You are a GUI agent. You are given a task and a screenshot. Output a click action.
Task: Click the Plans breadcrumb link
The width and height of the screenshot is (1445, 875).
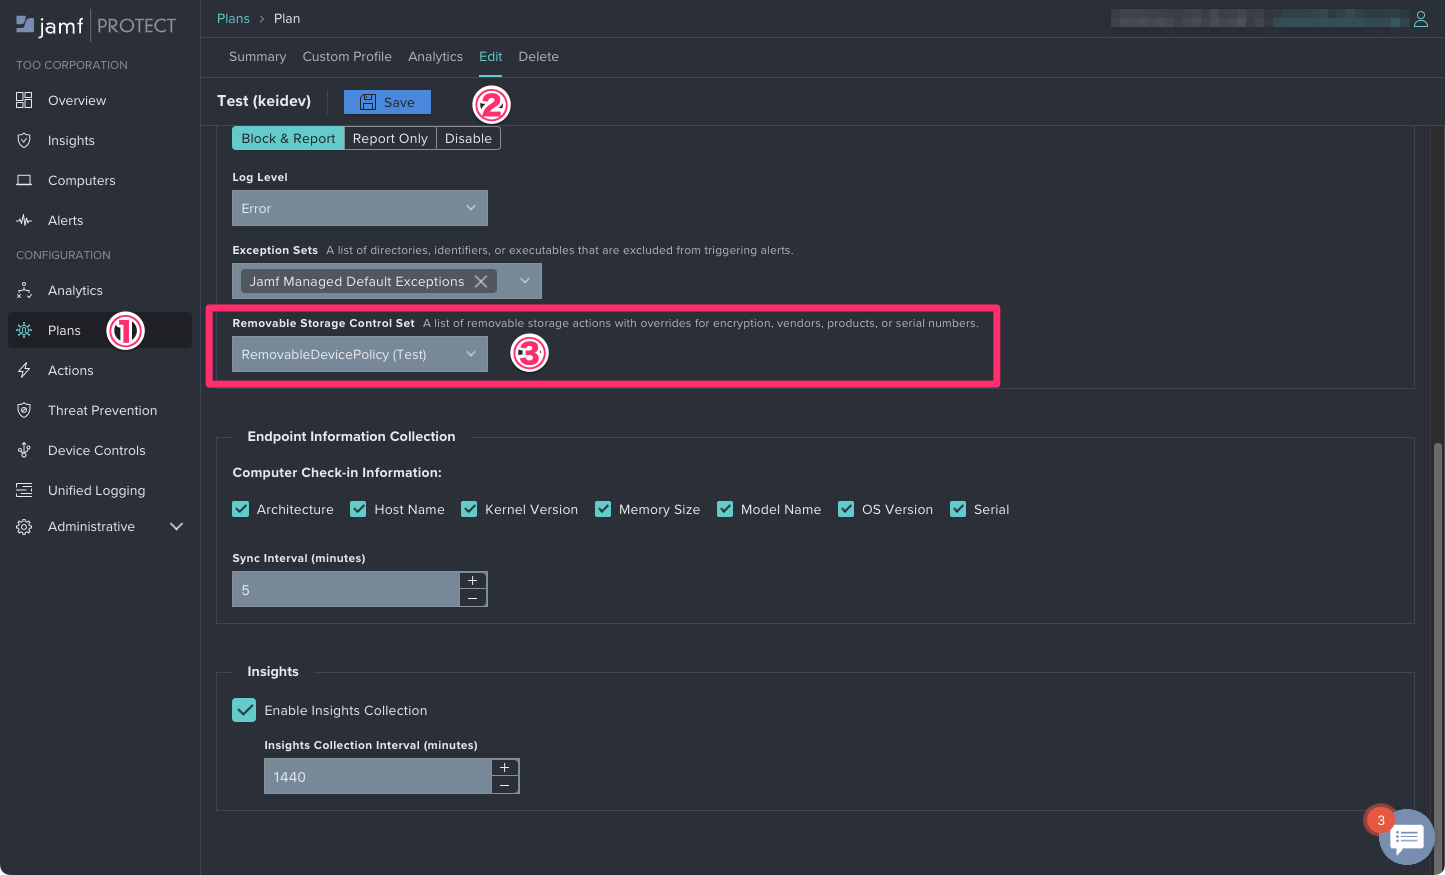[x=233, y=18]
